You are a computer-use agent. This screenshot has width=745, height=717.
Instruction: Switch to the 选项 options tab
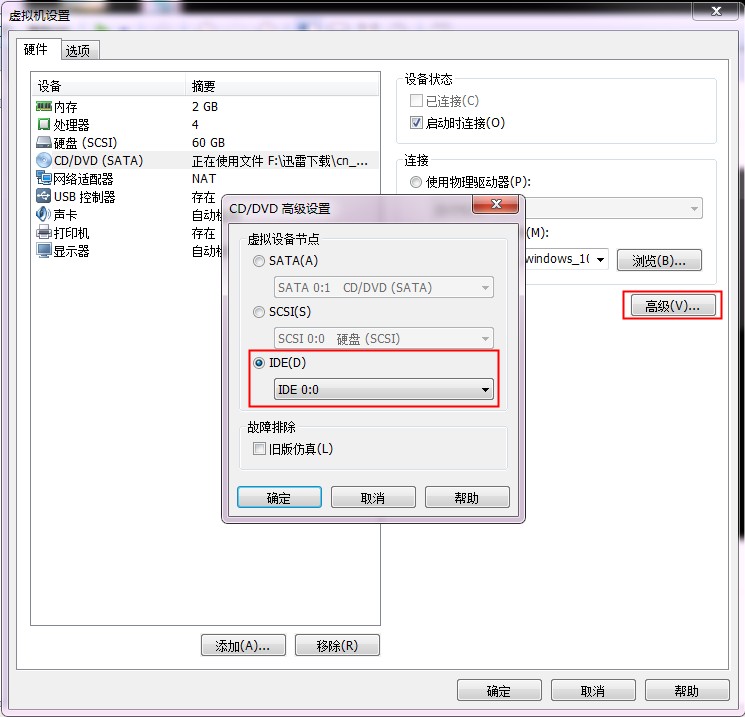coord(78,50)
